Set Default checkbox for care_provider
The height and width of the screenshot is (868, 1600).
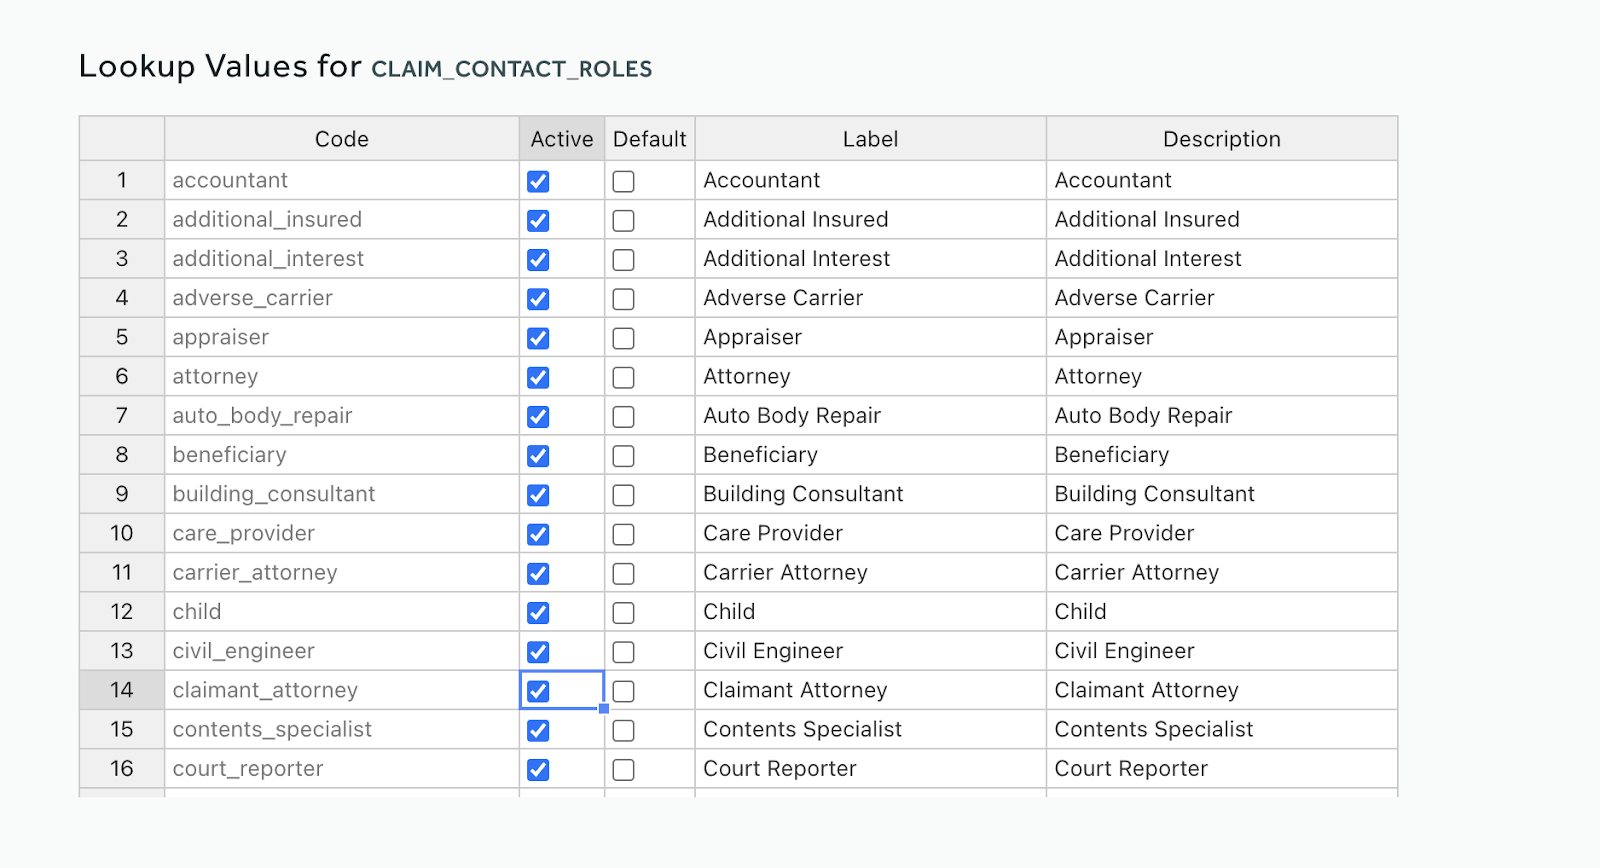[623, 534]
